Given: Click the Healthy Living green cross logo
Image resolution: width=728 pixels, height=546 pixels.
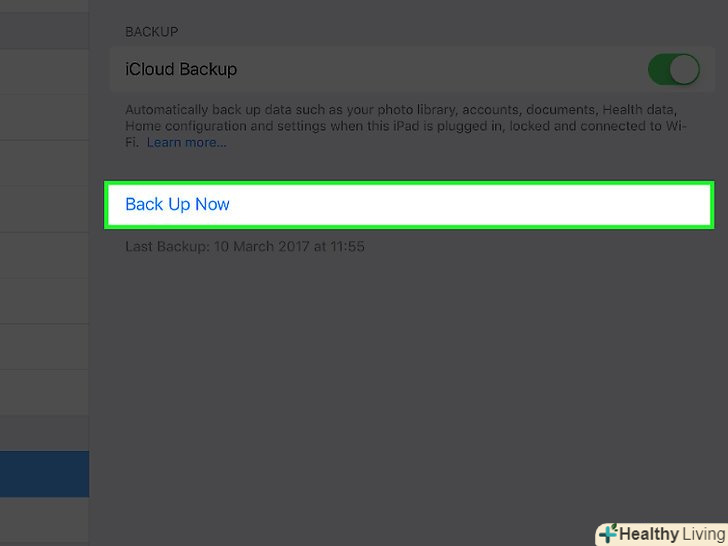Looking at the screenshot, I should (608, 534).
